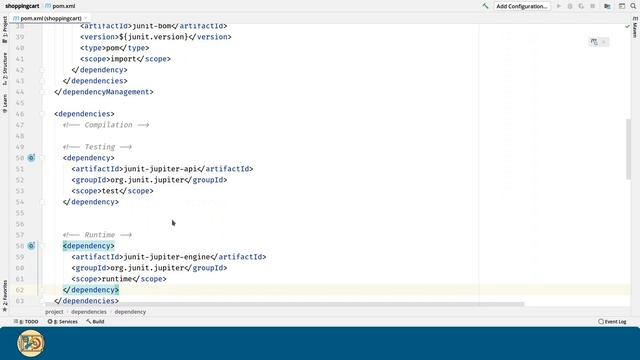Click the closing dependencyManagement tag

(x=104, y=92)
